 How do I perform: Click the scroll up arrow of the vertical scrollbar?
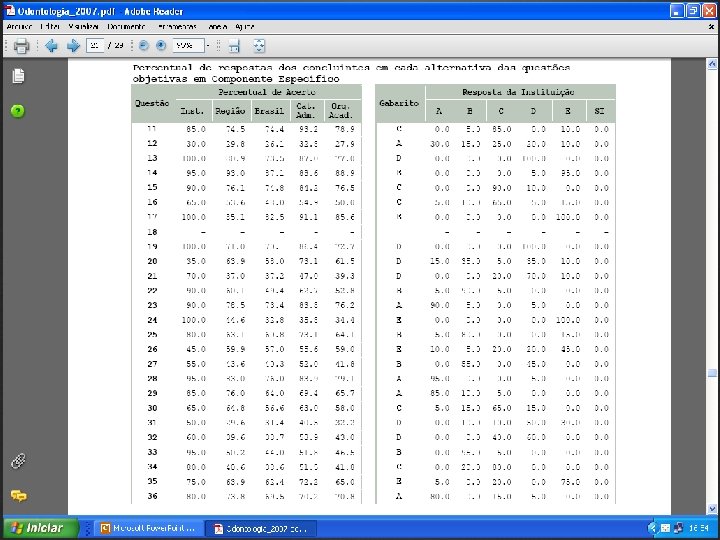tap(712, 64)
